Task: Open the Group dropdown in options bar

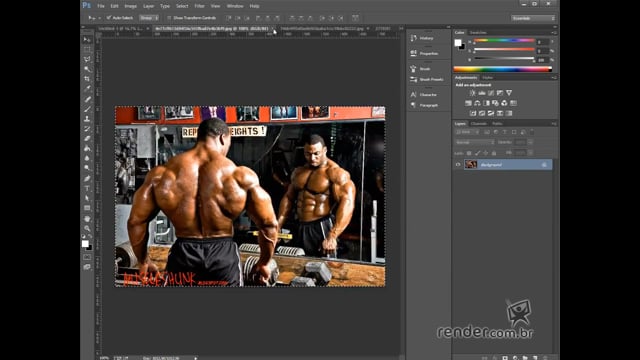Action: coord(149,18)
